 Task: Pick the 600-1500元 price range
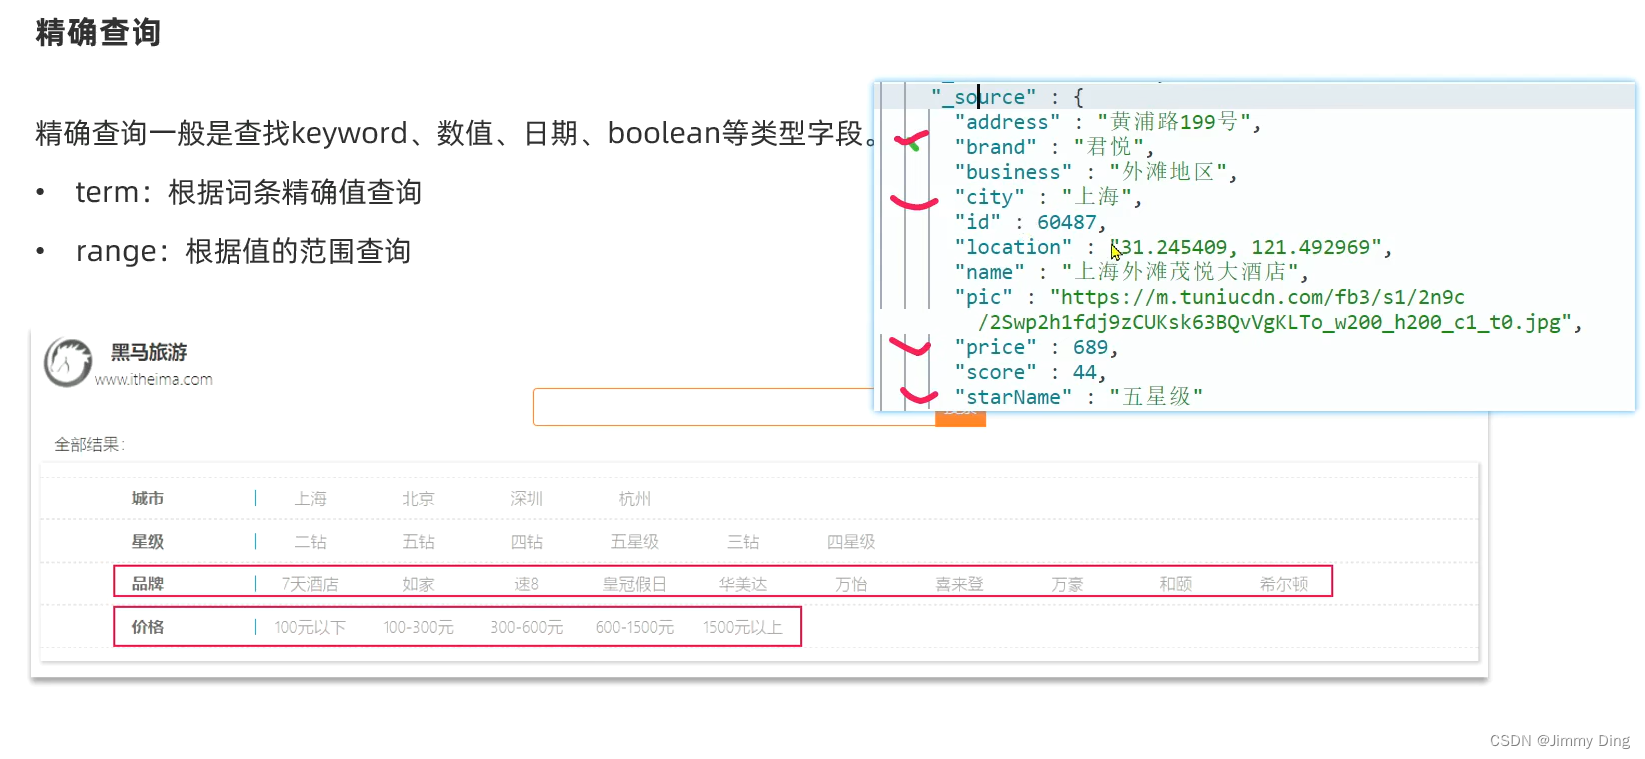point(634,627)
